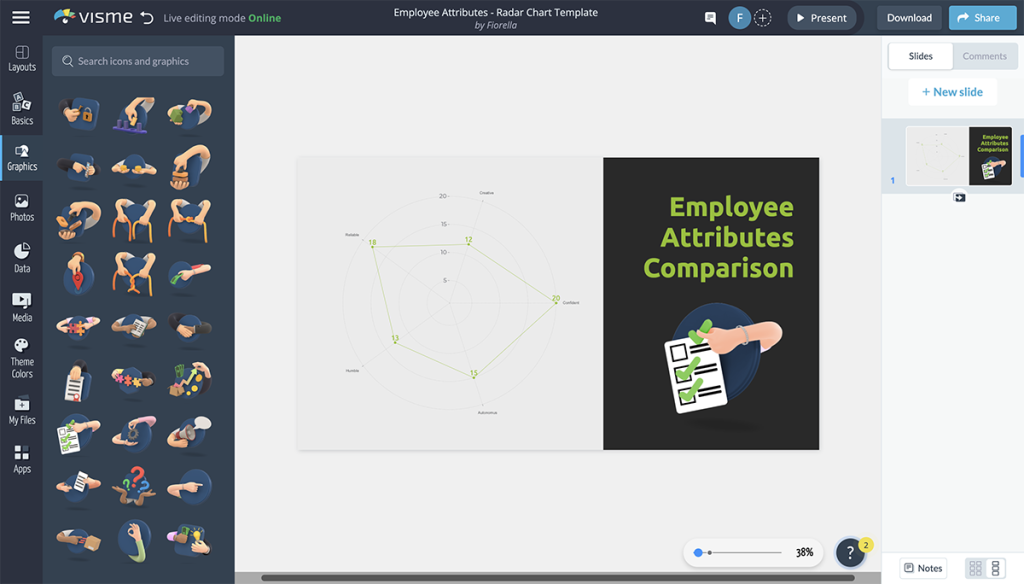Switch to the Comments tab
Image resolution: width=1024 pixels, height=584 pixels.
click(984, 56)
